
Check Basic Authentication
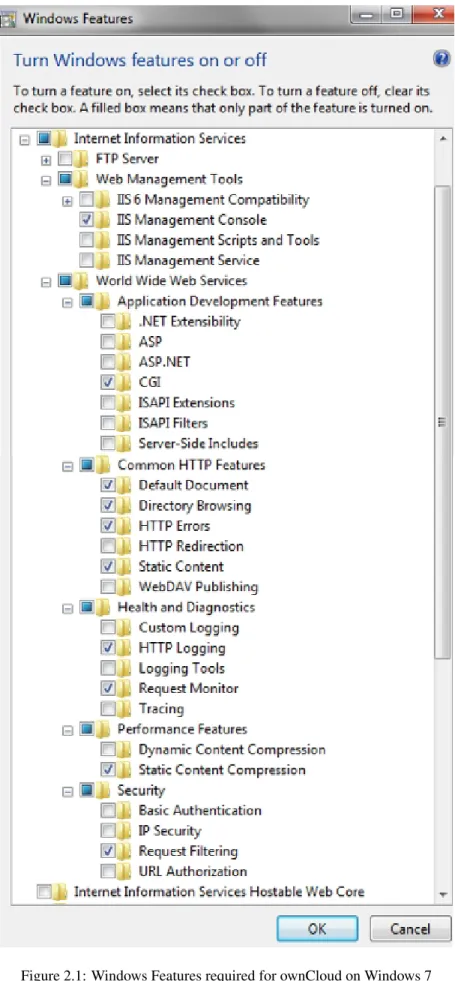[x=108, y=810]
